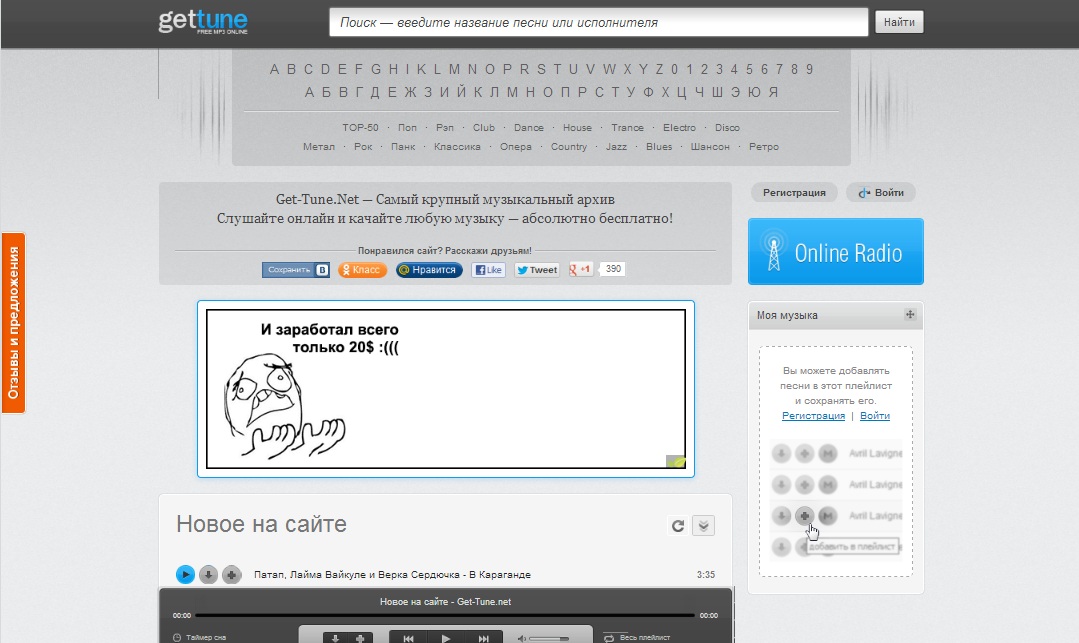Play the track "В Караганде" in the list
The width and height of the screenshot is (1079, 643).
[185, 574]
